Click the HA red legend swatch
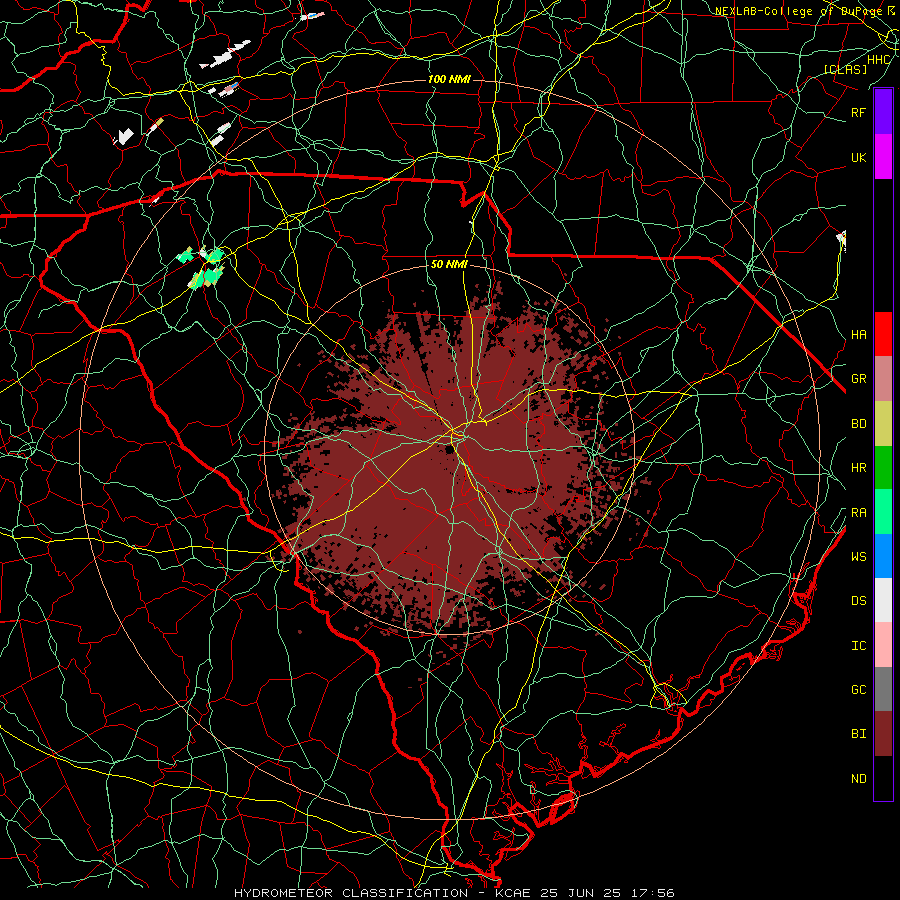 [x=883, y=334]
